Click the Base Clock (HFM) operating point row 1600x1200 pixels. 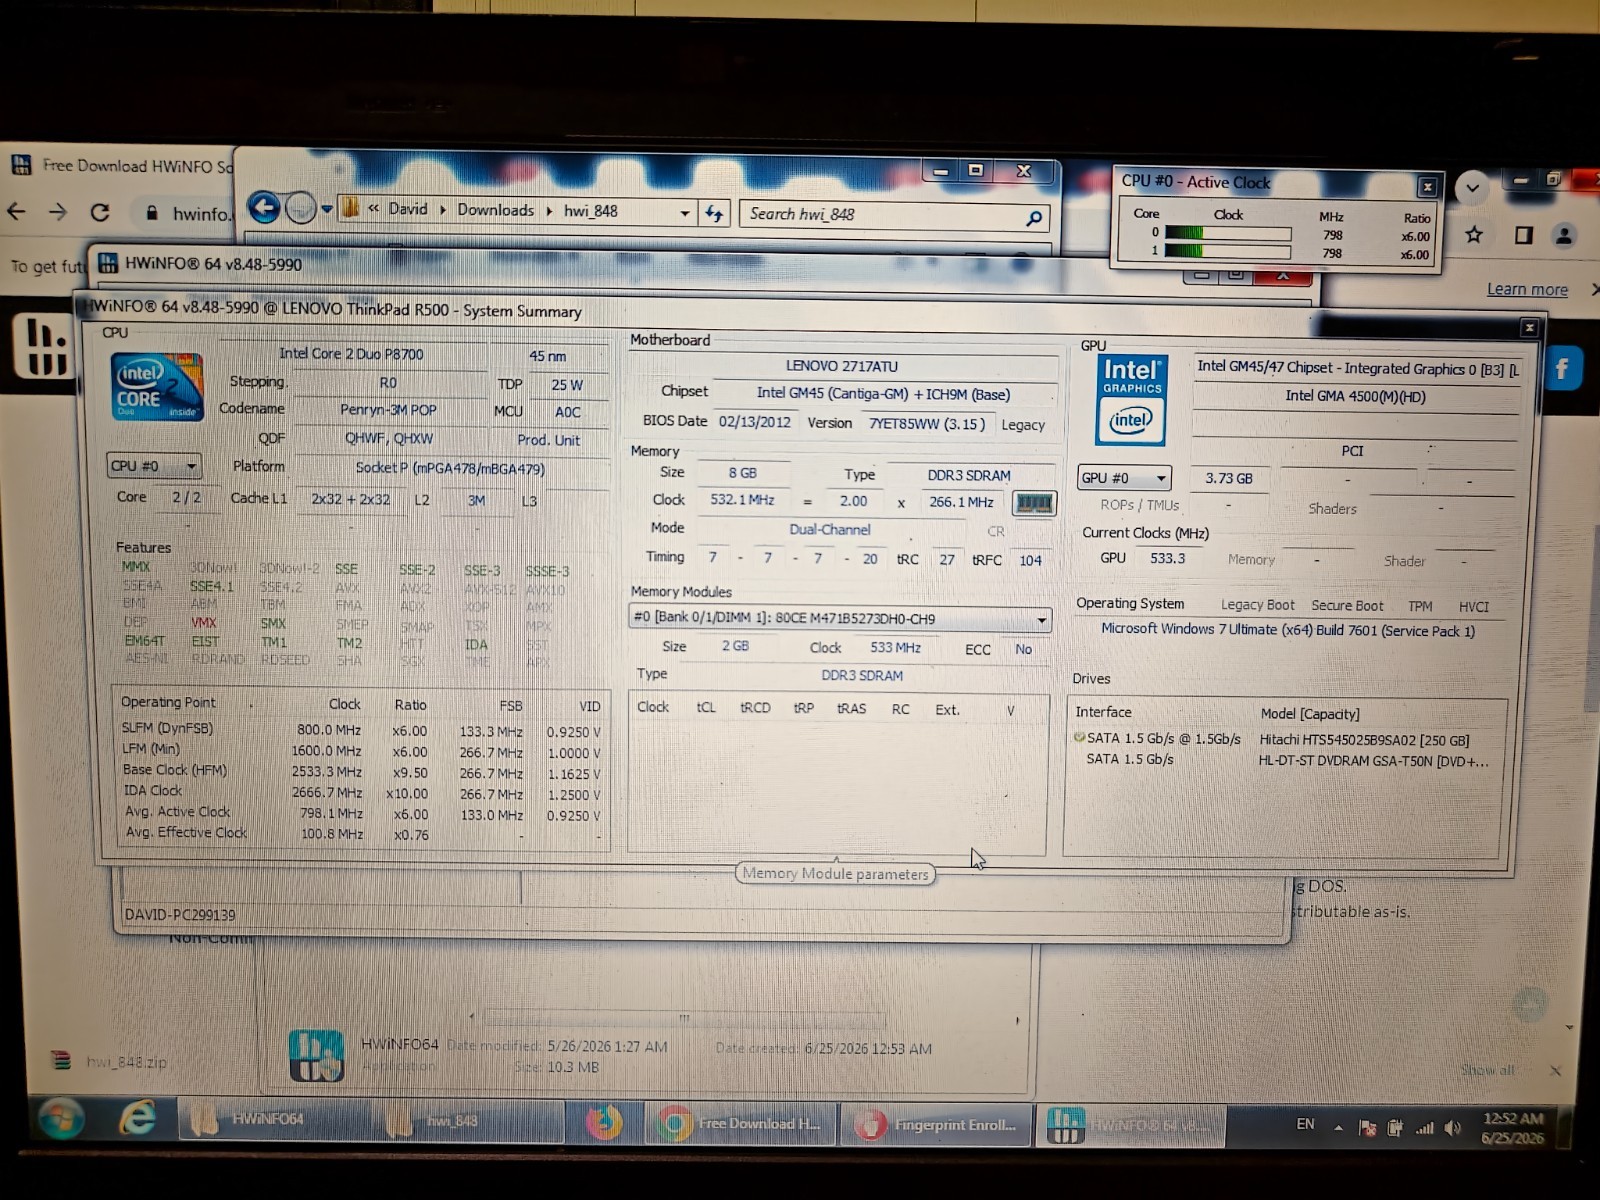(x=362, y=772)
